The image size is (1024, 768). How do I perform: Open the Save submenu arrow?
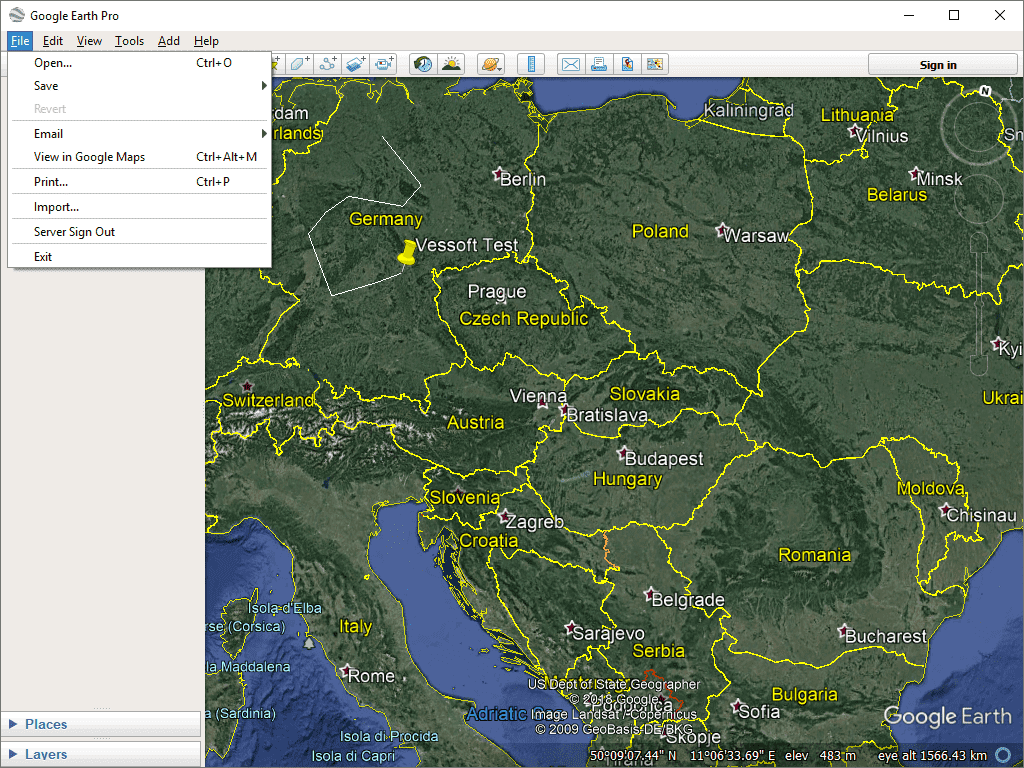264,86
